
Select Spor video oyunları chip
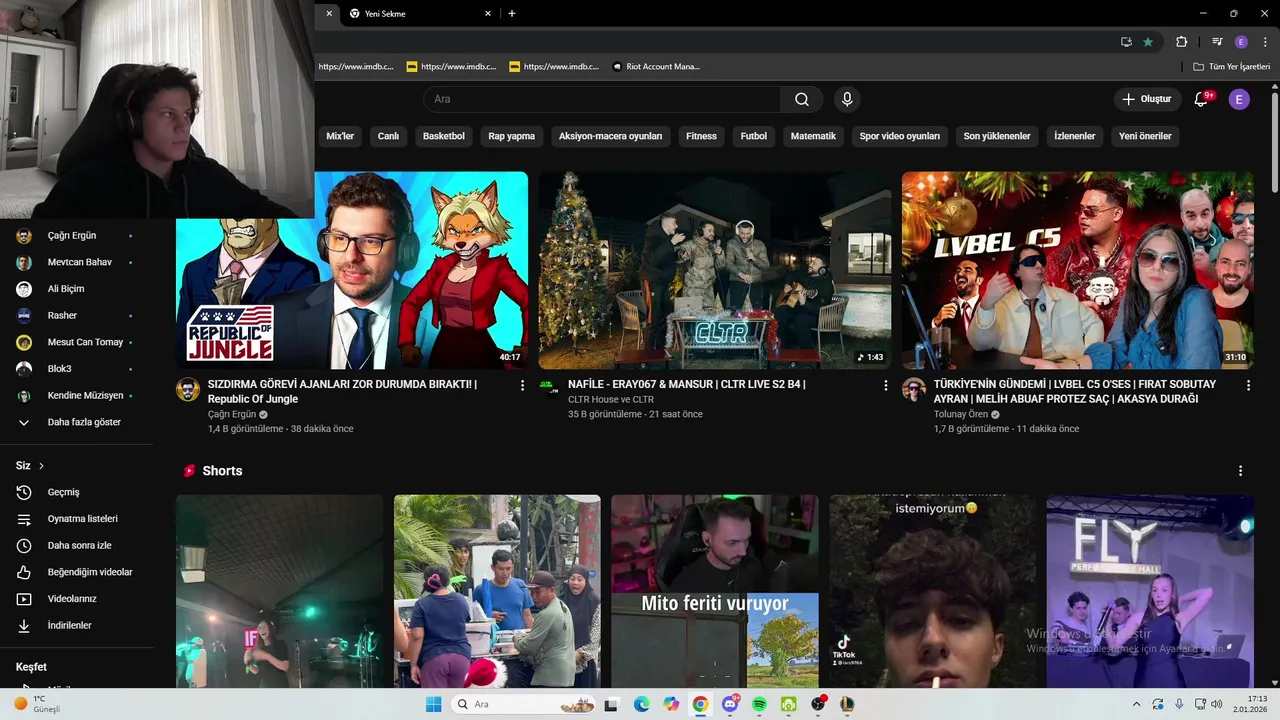(900, 136)
